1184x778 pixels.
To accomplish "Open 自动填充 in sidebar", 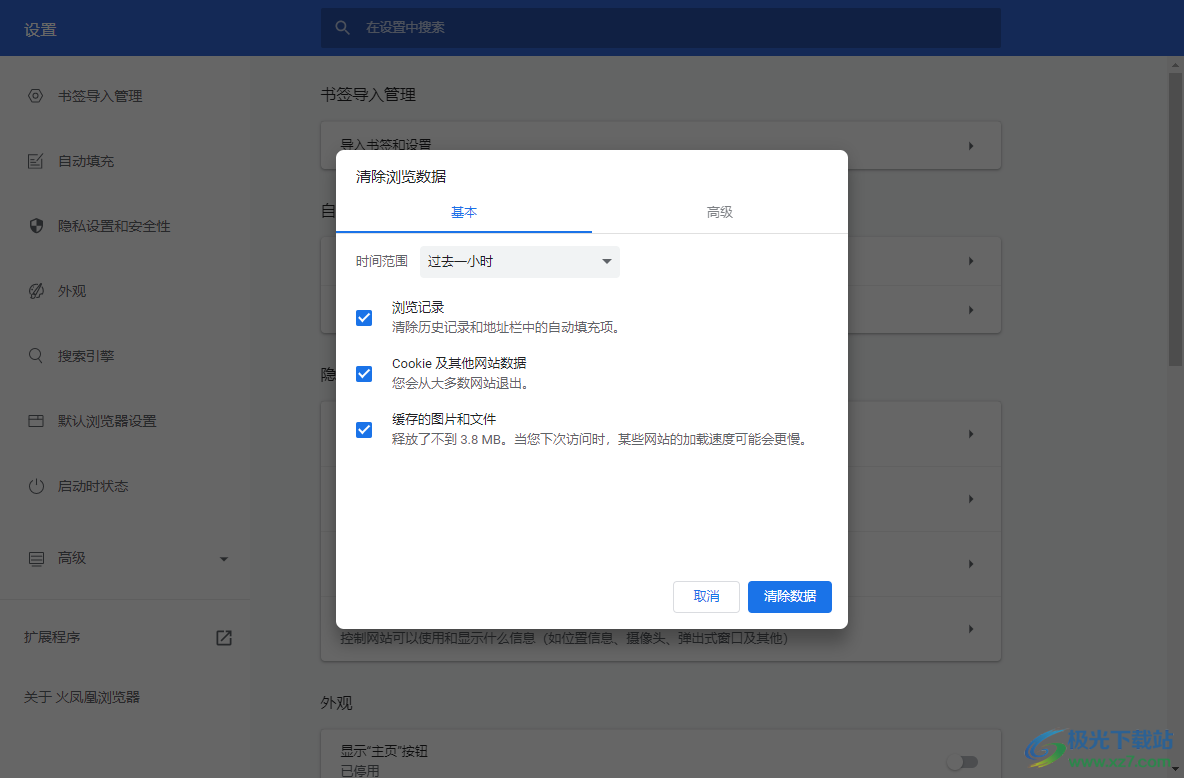I will [86, 161].
